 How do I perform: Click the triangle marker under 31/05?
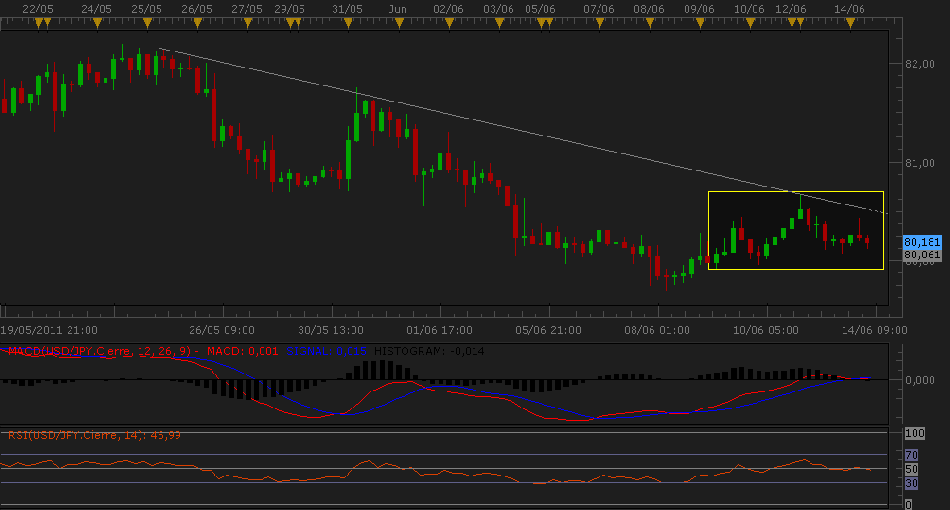(348, 23)
